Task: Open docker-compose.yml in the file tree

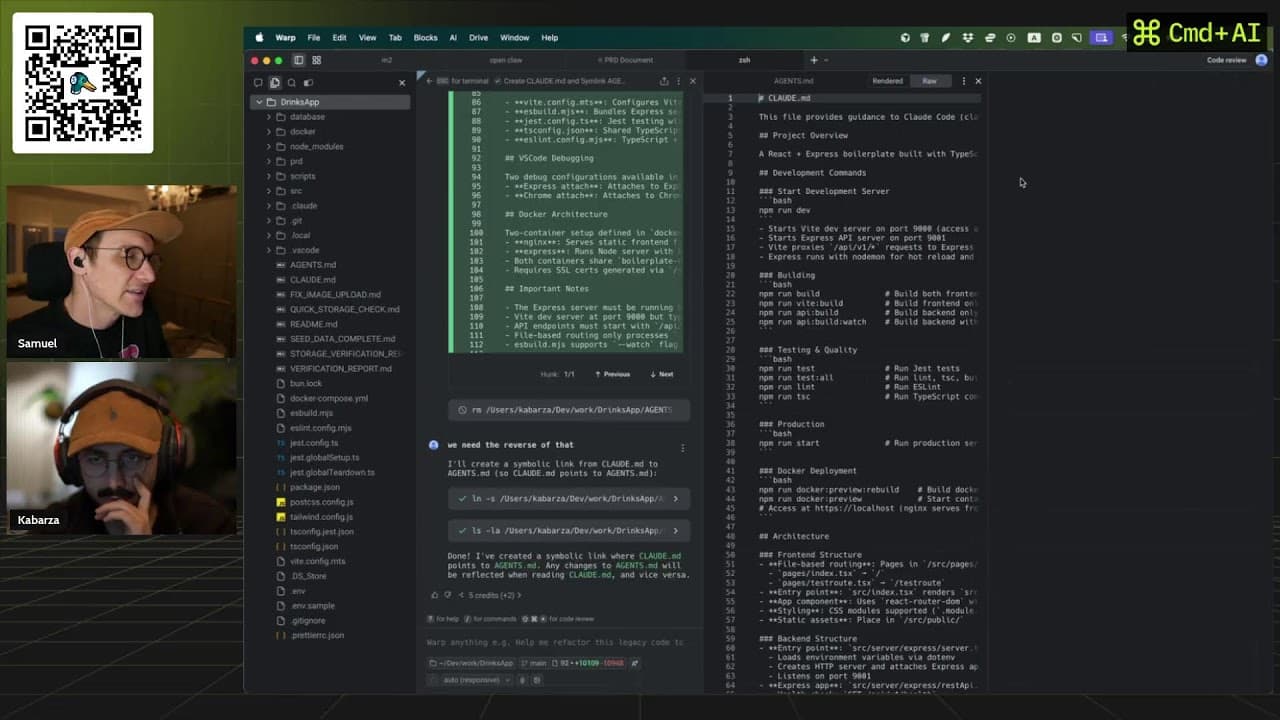Action: click(328, 398)
